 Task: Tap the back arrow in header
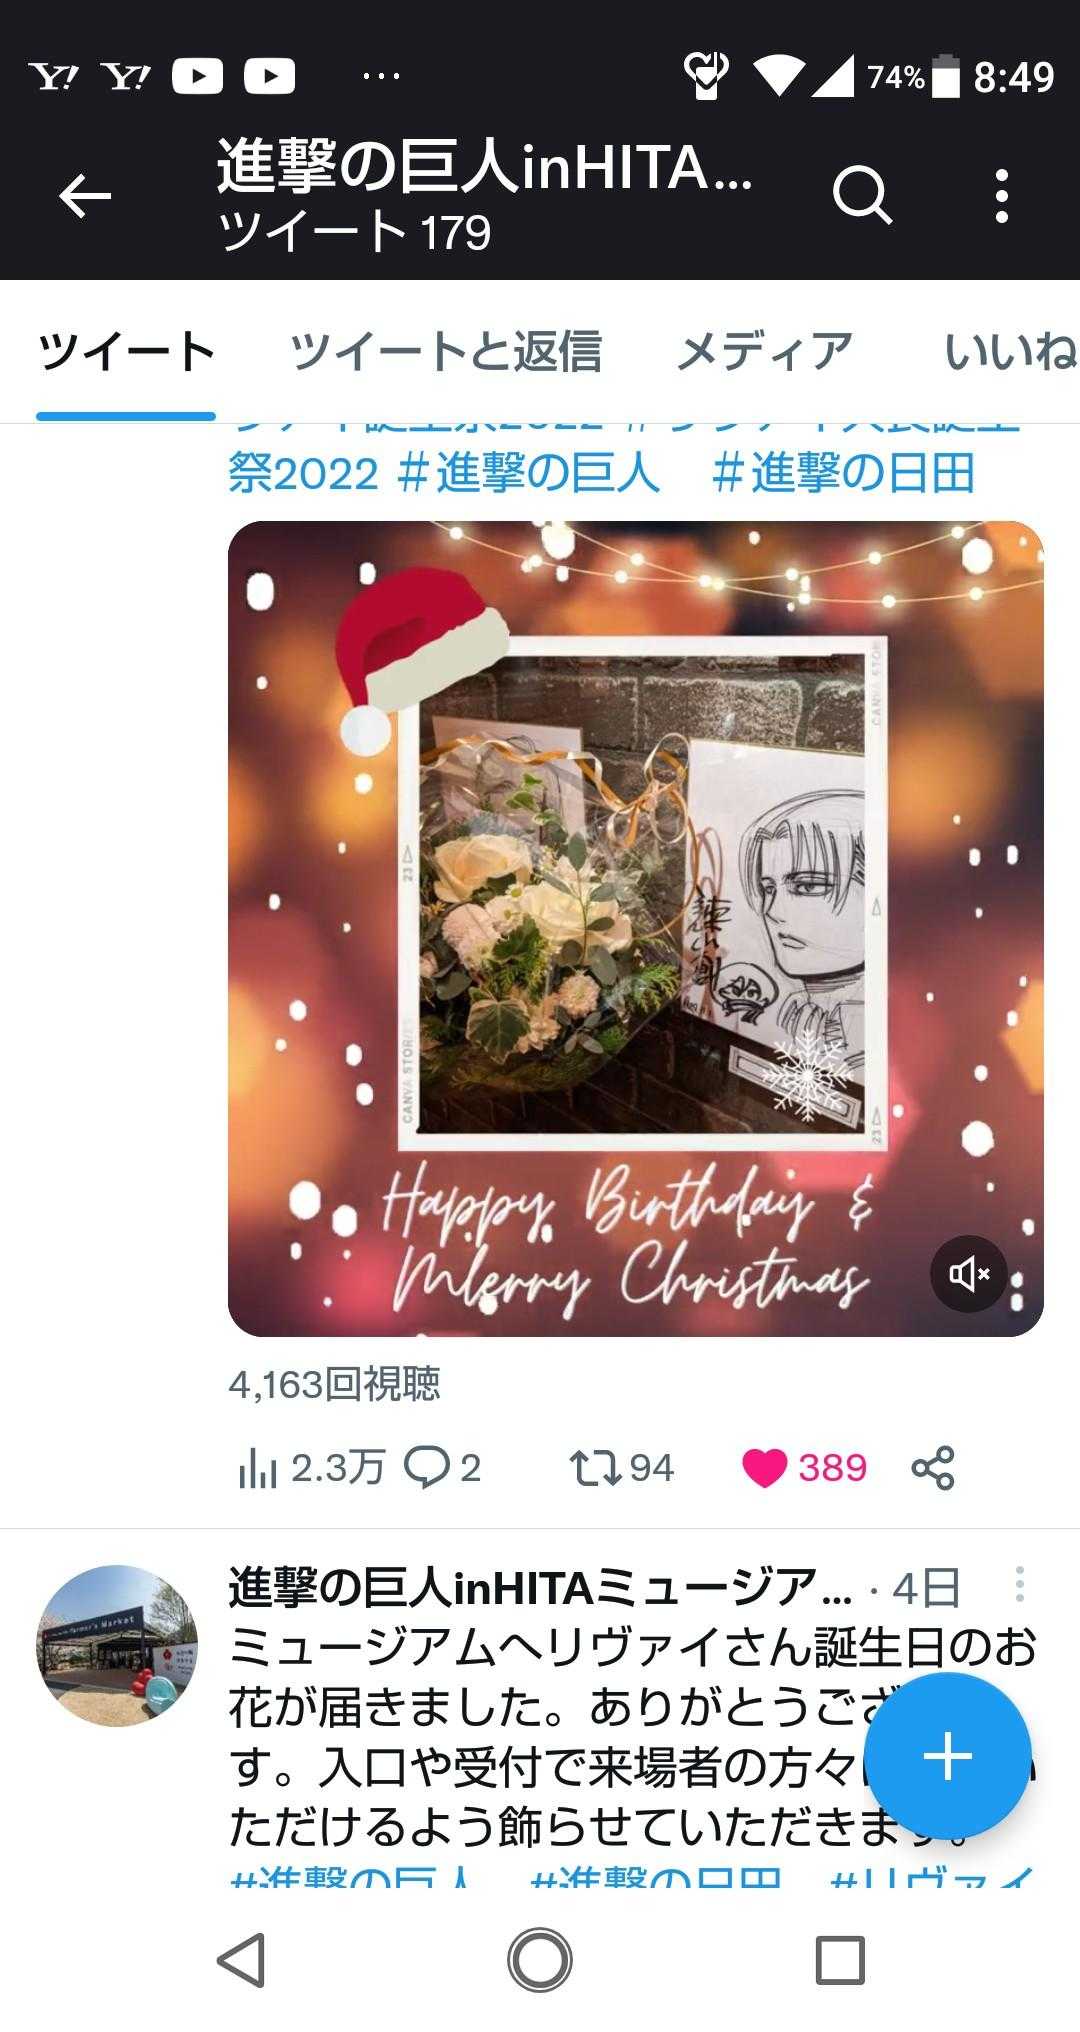click(x=85, y=195)
